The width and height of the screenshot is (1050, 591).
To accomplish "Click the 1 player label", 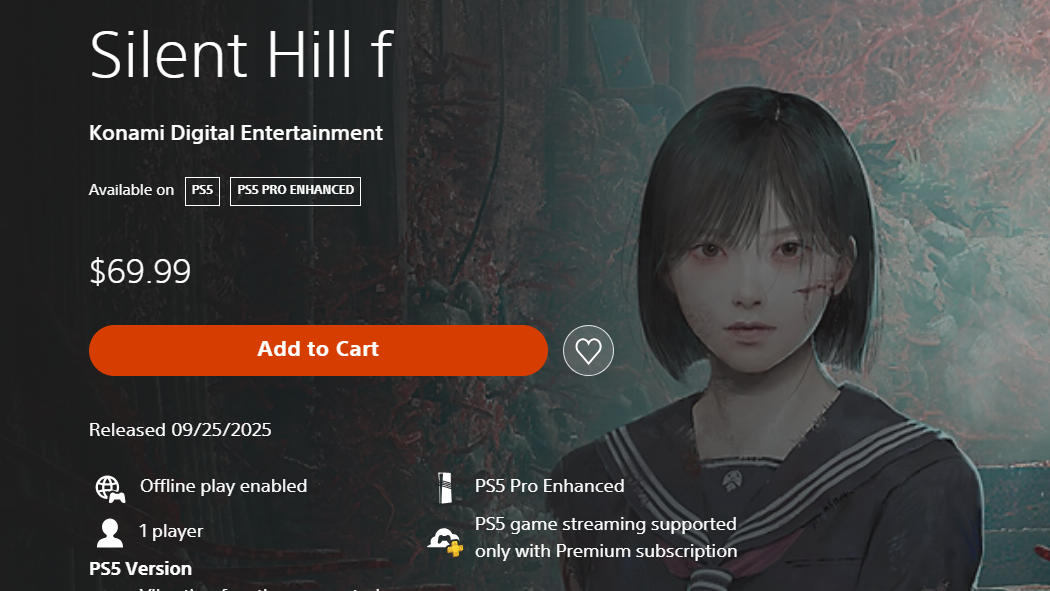I will pyautogui.click(x=171, y=531).
